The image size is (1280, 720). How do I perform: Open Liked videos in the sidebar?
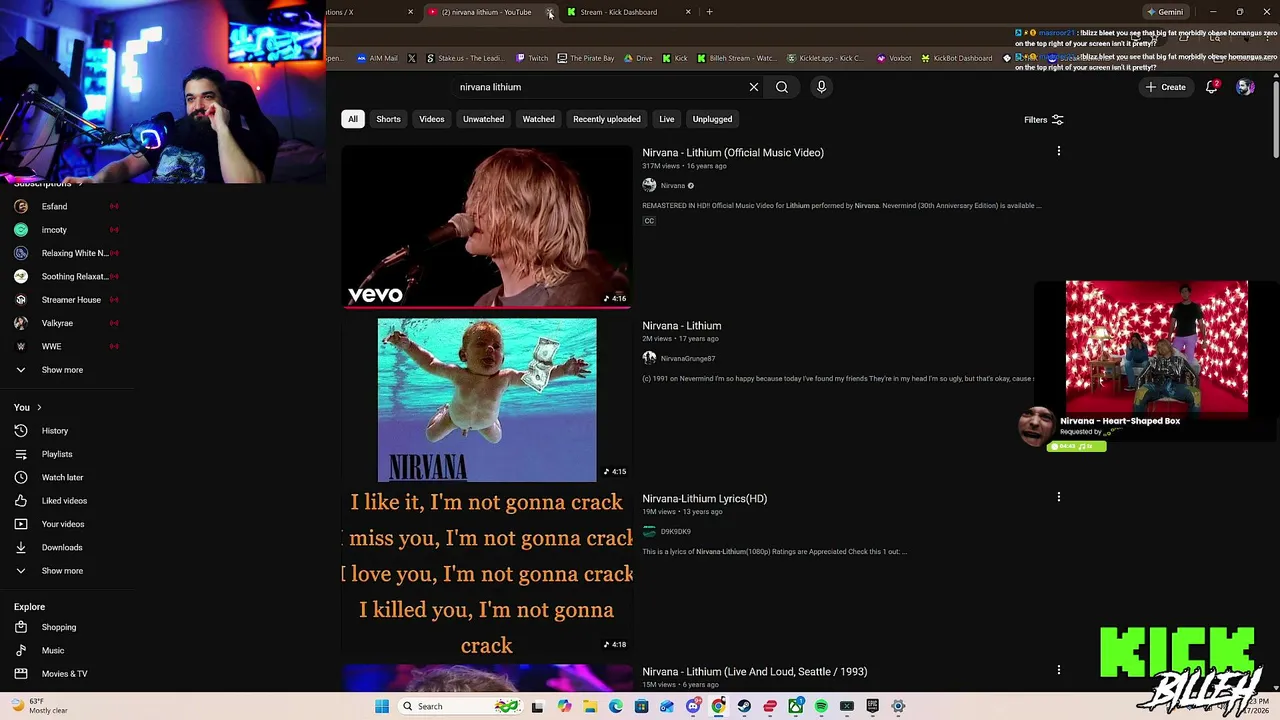coord(64,501)
